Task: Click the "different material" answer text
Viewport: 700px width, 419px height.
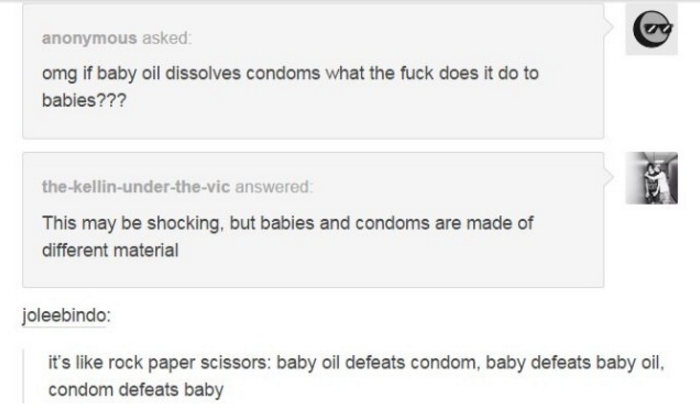Action: pos(109,250)
